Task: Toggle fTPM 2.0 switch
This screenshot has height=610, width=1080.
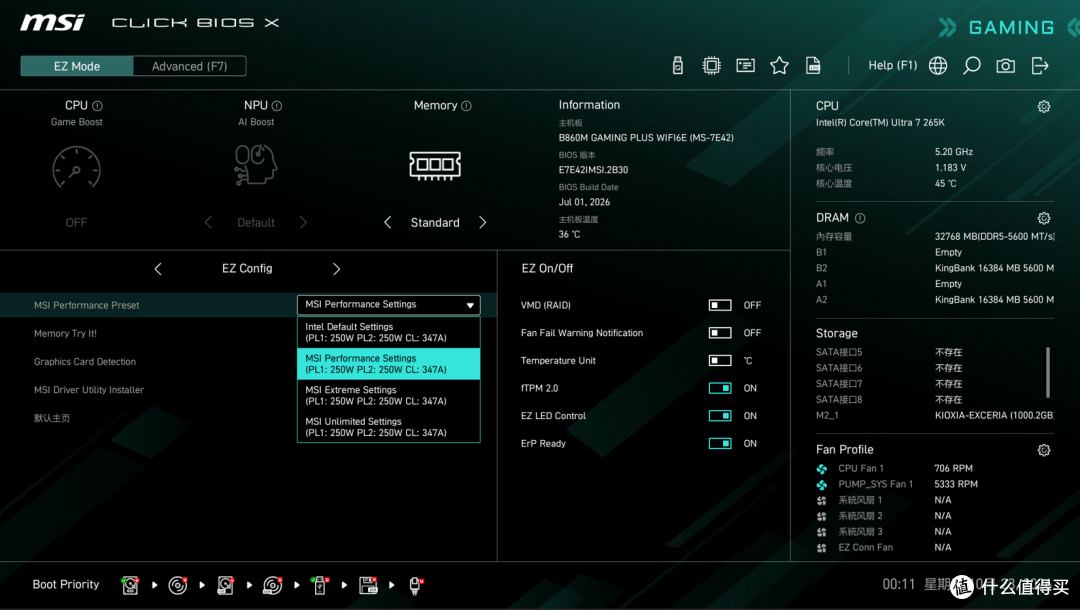Action: 720,388
